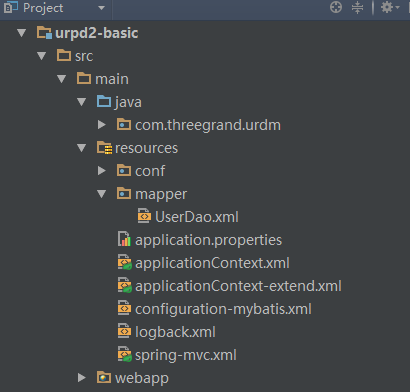Select the logback.xml file name
The image size is (410, 392).
click(x=175, y=332)
